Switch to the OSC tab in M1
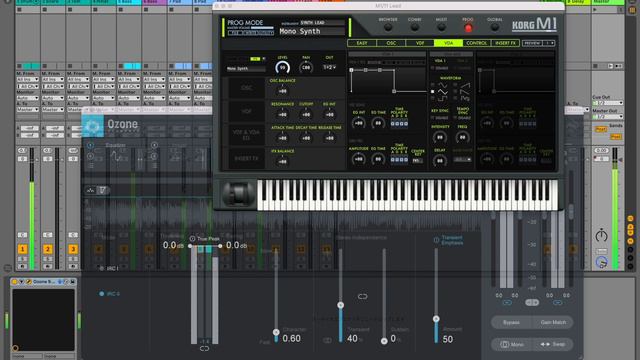This screenshot has width=640, height=360. (x=391, y=43)
